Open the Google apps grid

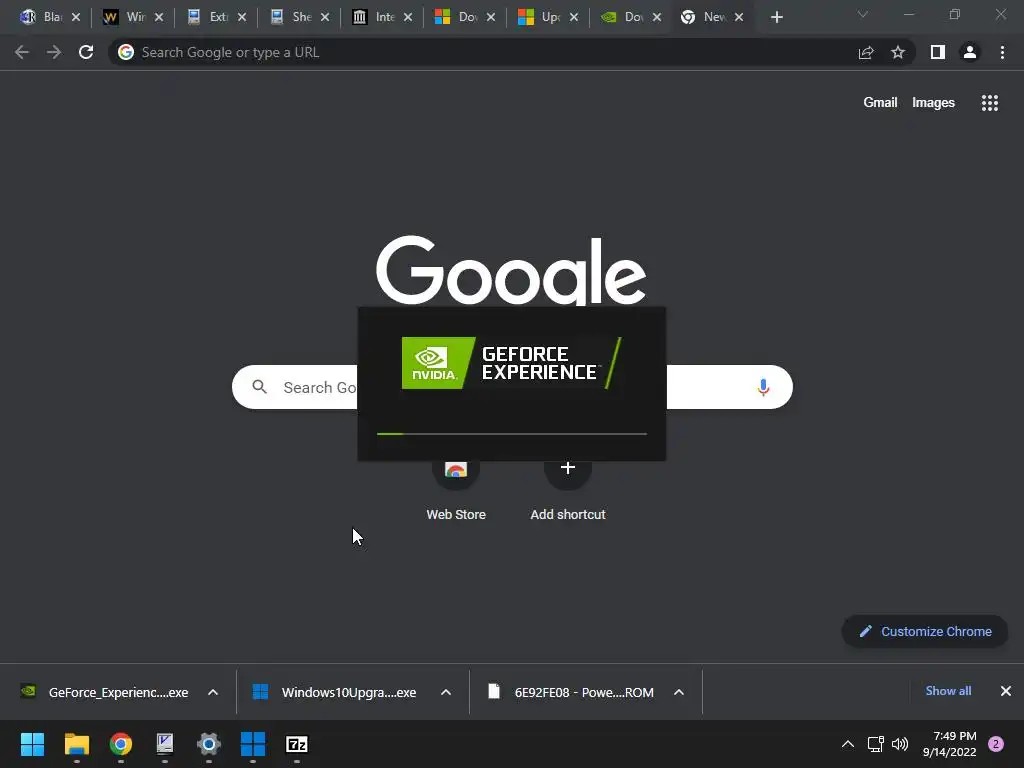tap(989, 103)
